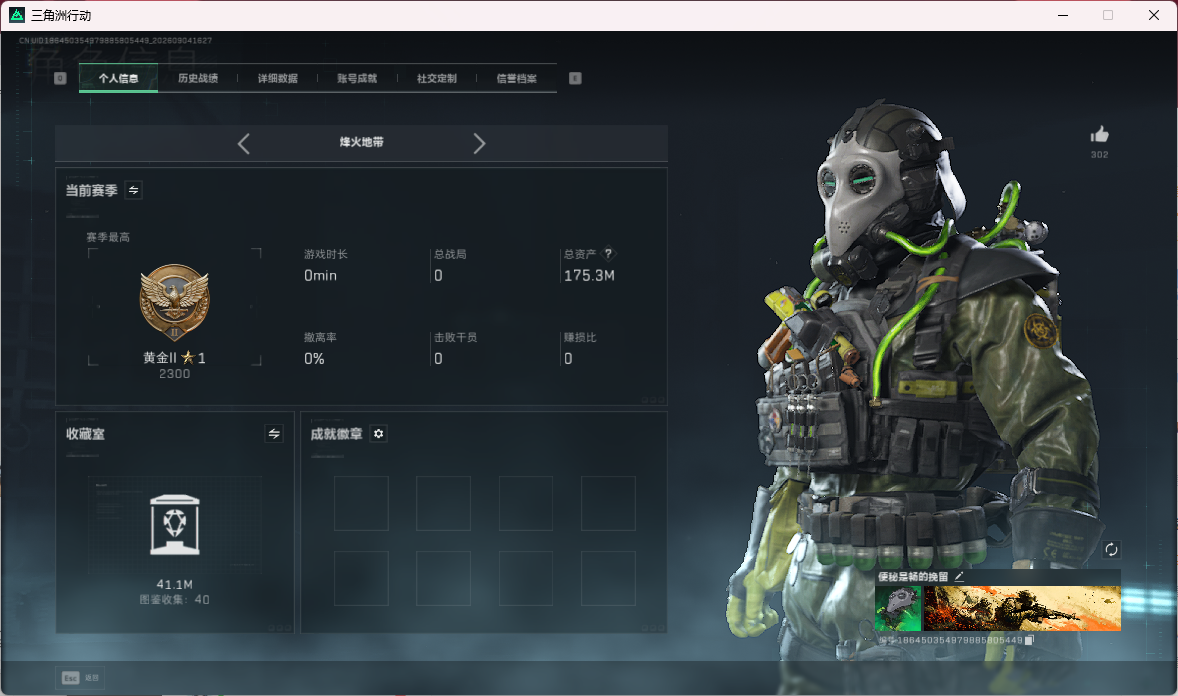This screenshot has width=1178, height=696.
Task: Click the CN UID text at top left
Action: (x=115, y=41)
